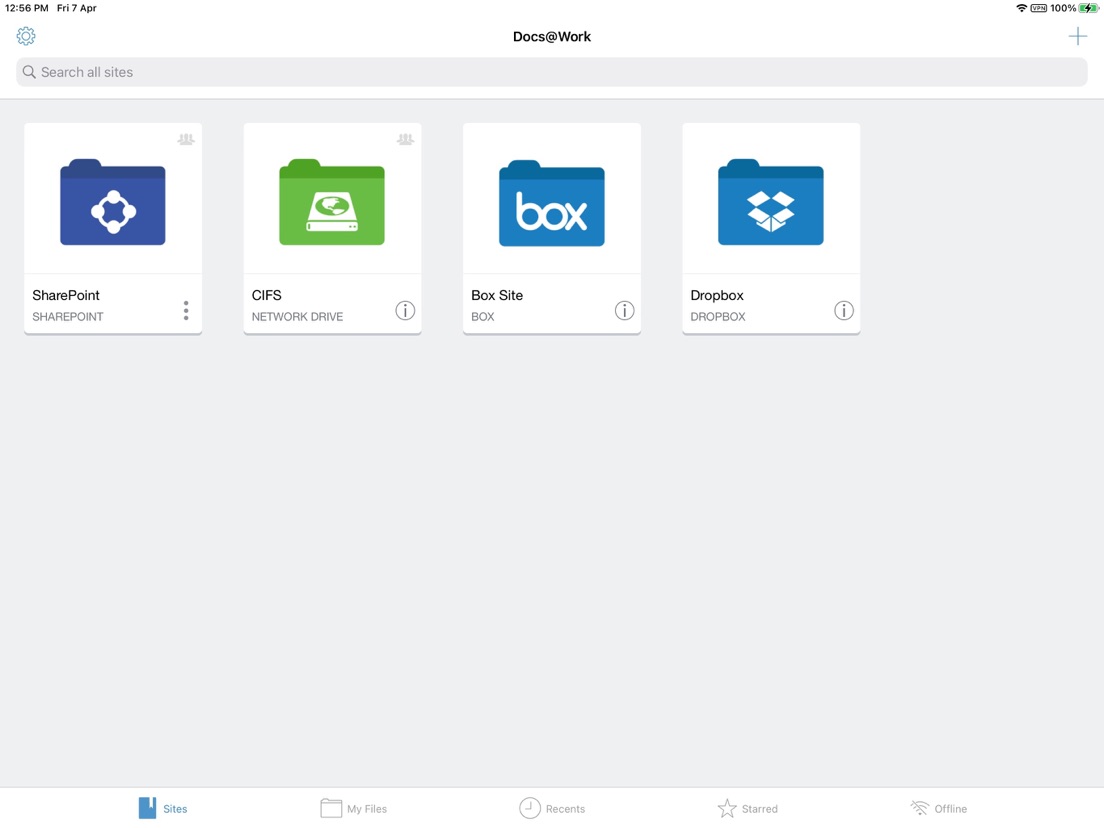The image size is (1104, 828).
Task: Tap the VPN status indicator
Action: pyautogui.click(x=1039, y=8)
